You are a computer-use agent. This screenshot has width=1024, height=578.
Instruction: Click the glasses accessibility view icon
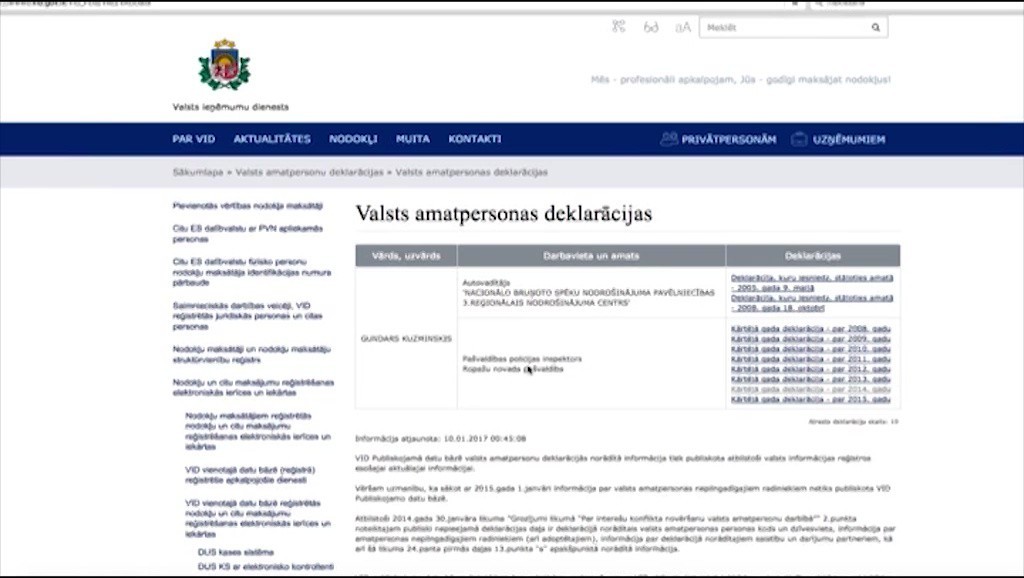(650, 27)
